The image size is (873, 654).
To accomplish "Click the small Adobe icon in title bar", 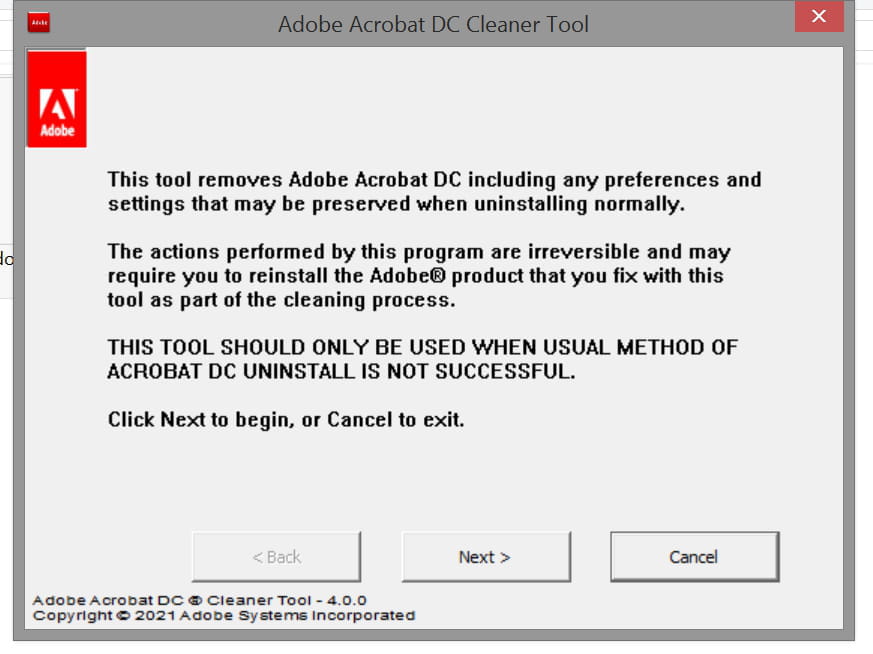I will pos(39,22).
